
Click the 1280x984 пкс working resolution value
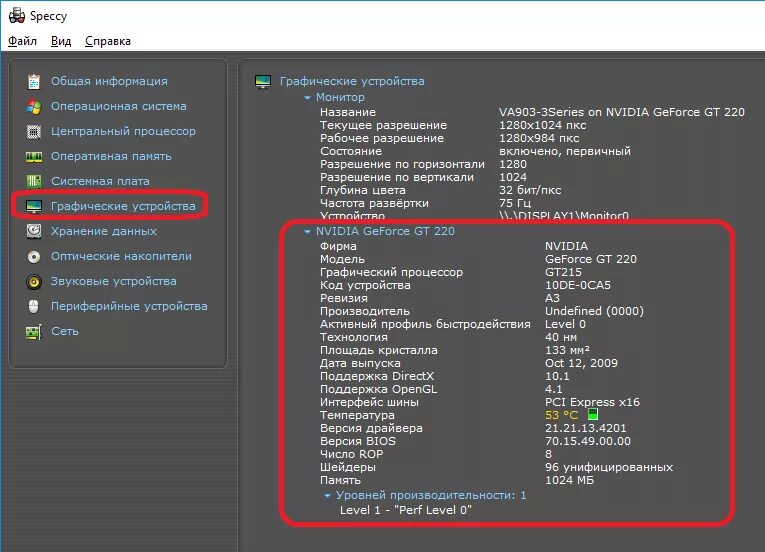coord(539,138)
